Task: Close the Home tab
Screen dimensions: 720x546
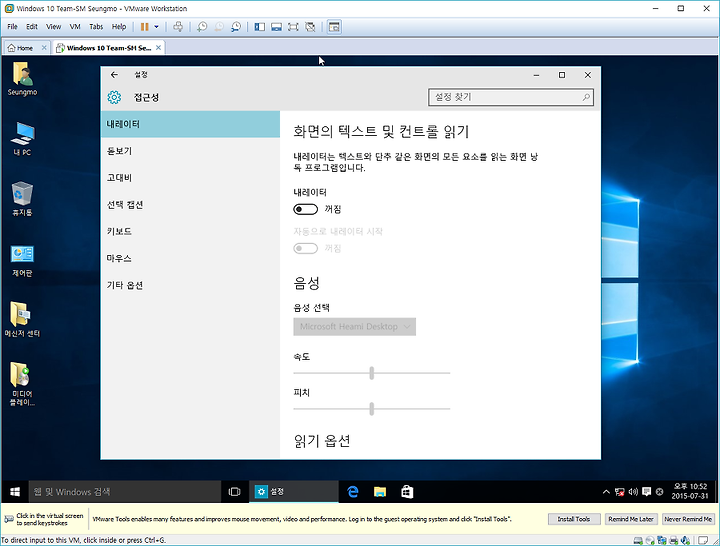Action: tap(44, 47)
